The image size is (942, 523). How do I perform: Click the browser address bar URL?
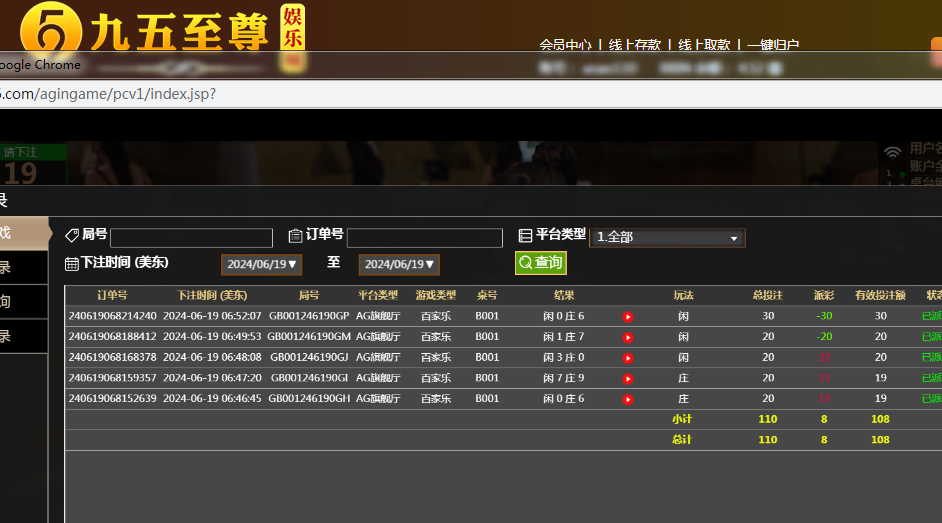coord(108,94)
